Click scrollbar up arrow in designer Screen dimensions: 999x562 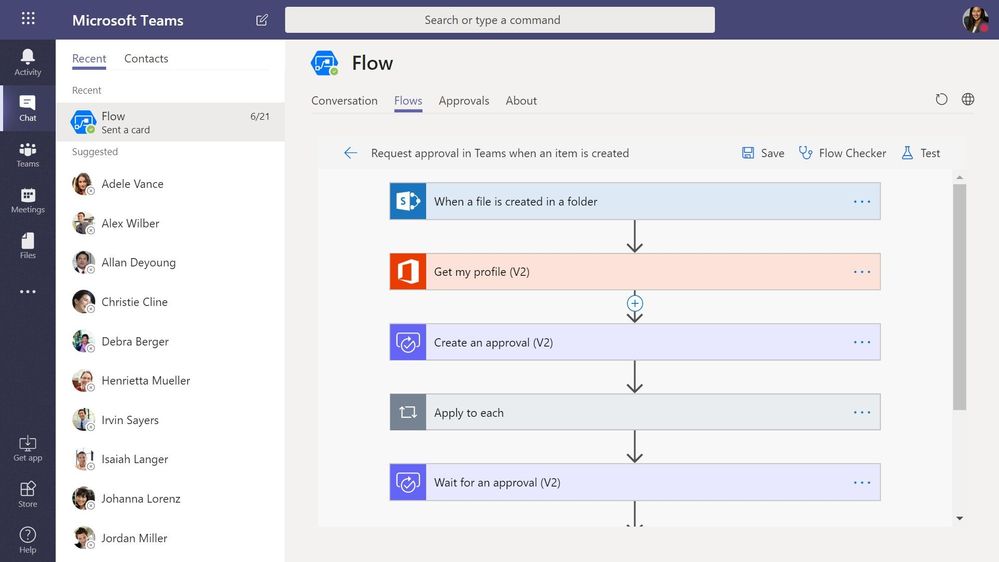pyautogui.click(x=959, y=177)
